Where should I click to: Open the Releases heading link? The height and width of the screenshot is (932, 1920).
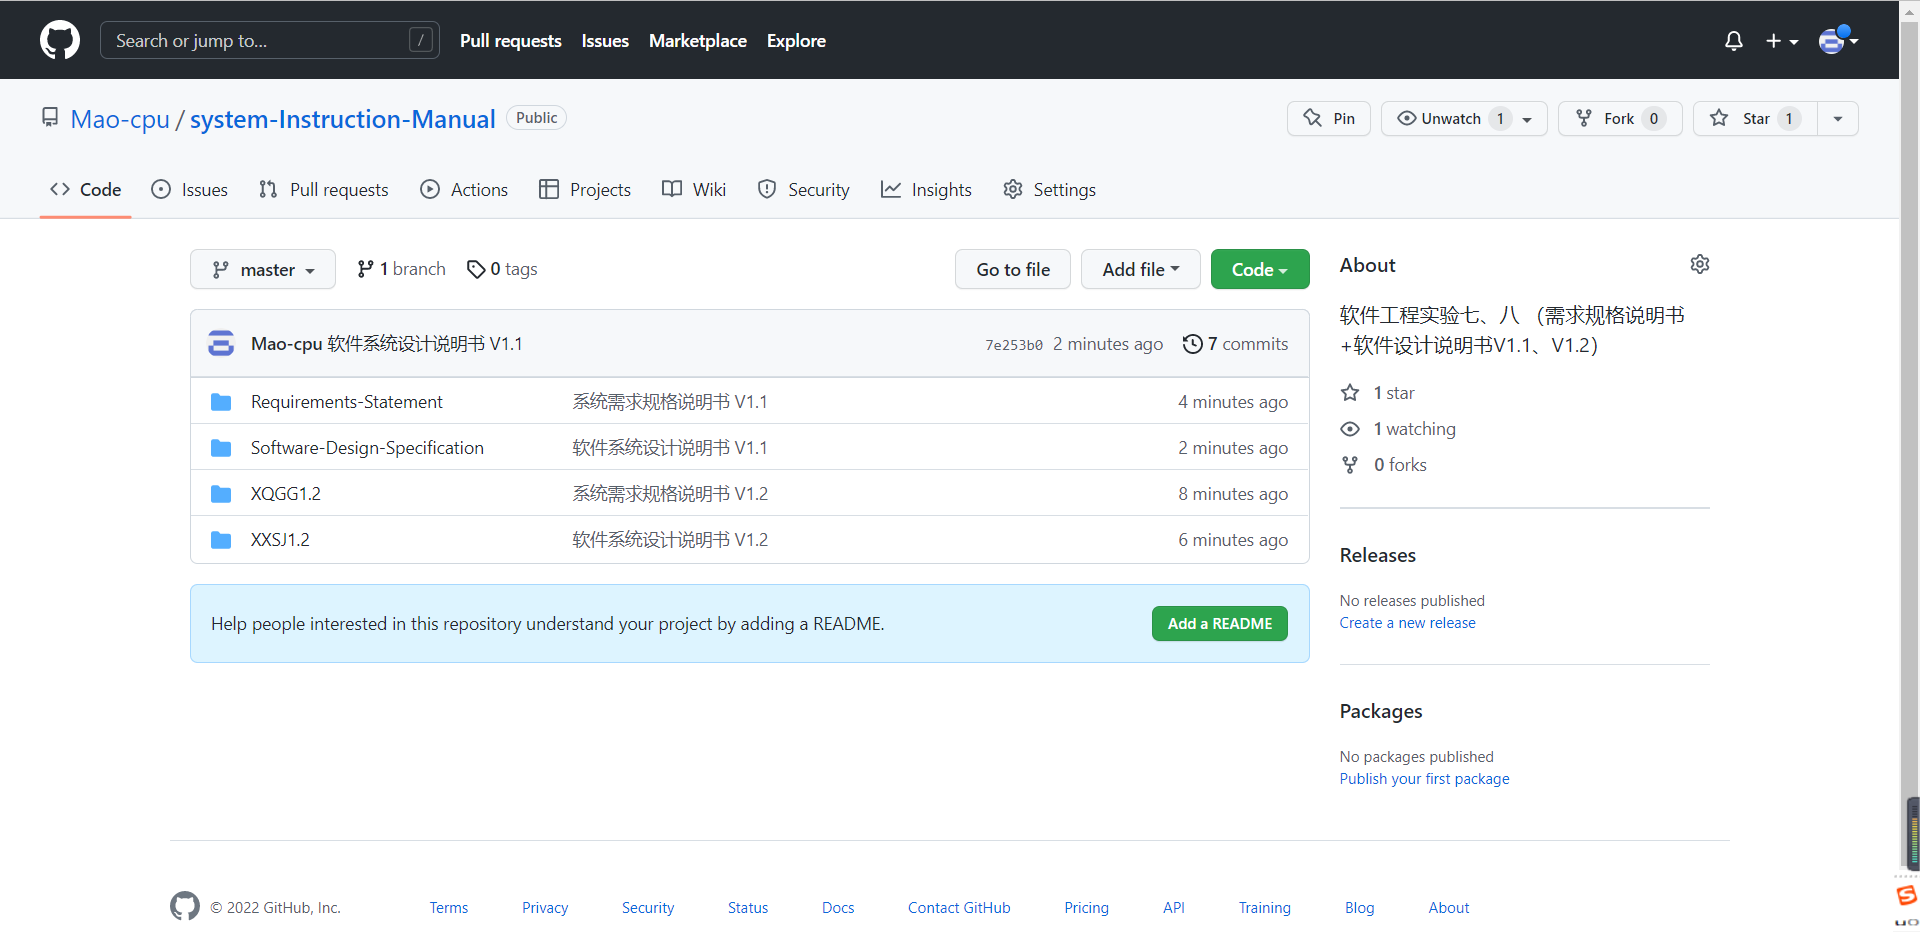coord(1378,555)
